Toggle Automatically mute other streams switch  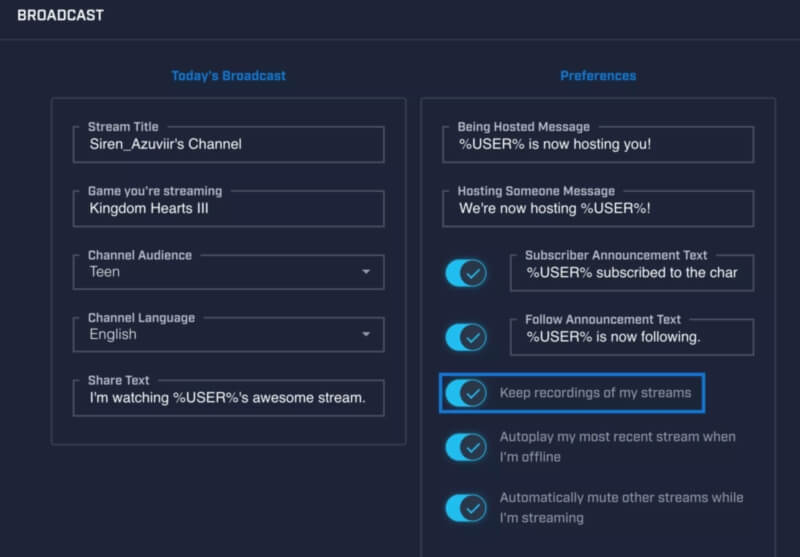click(466, 508)
